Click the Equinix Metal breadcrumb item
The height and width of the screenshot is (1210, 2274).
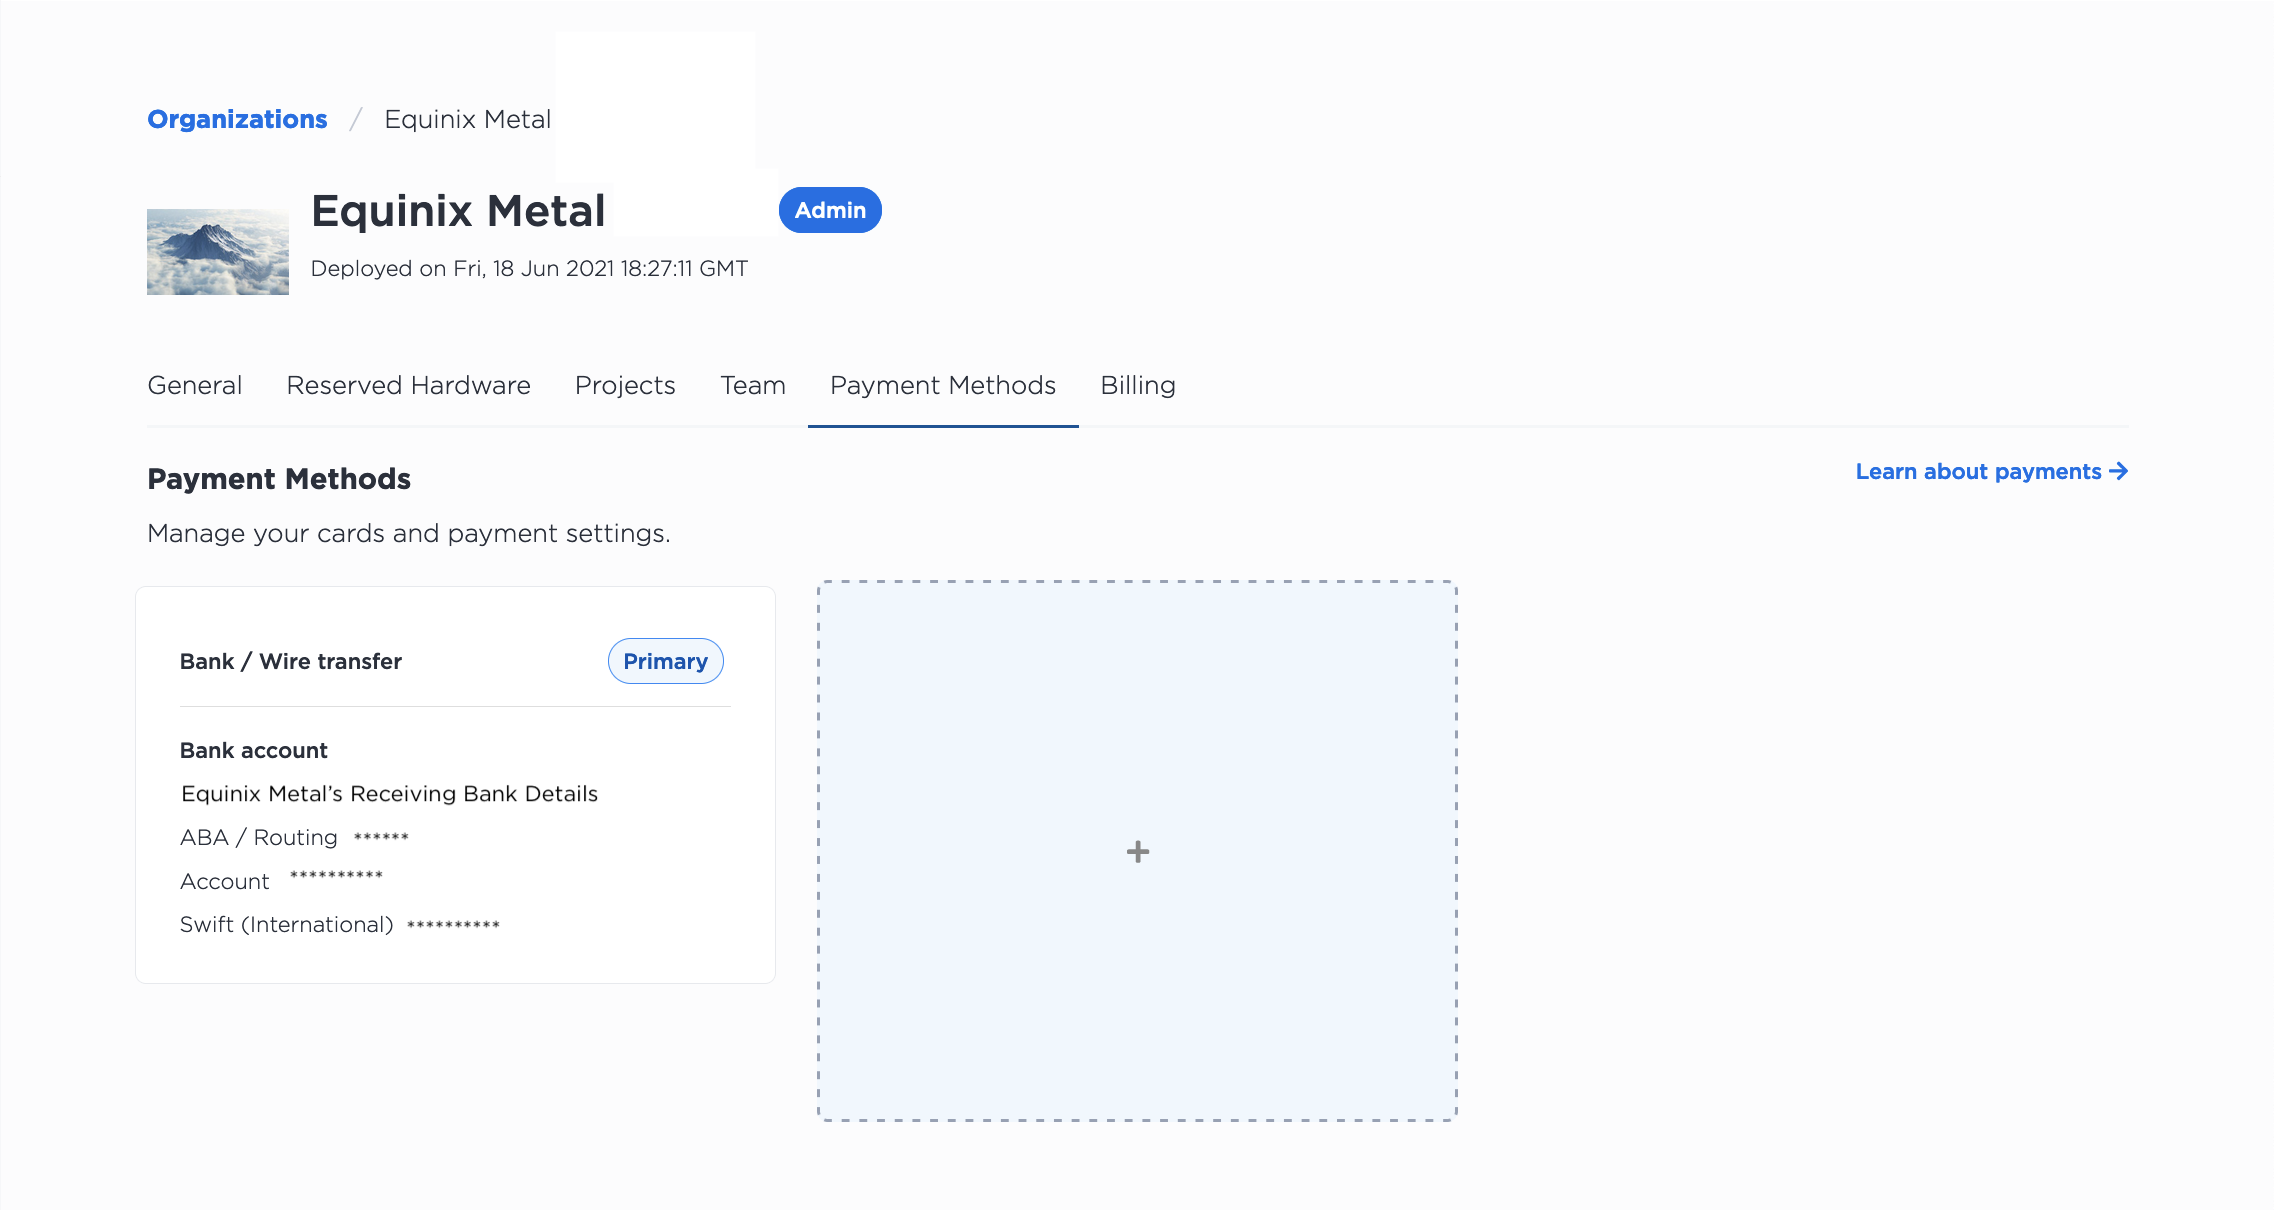click(x=467, y=119)
